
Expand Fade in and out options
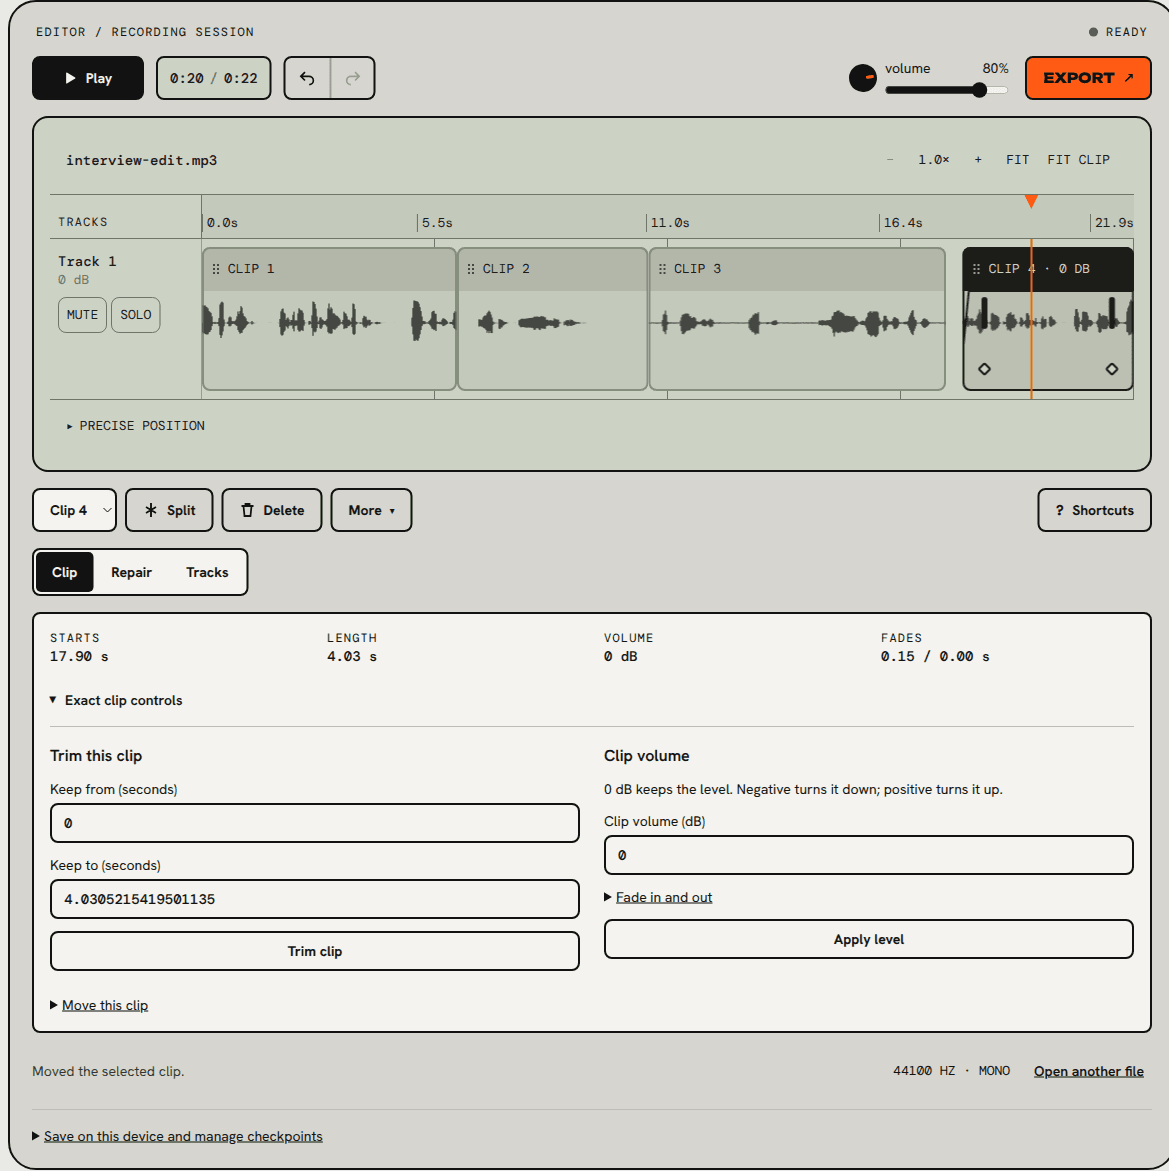[x=658, y=898]
